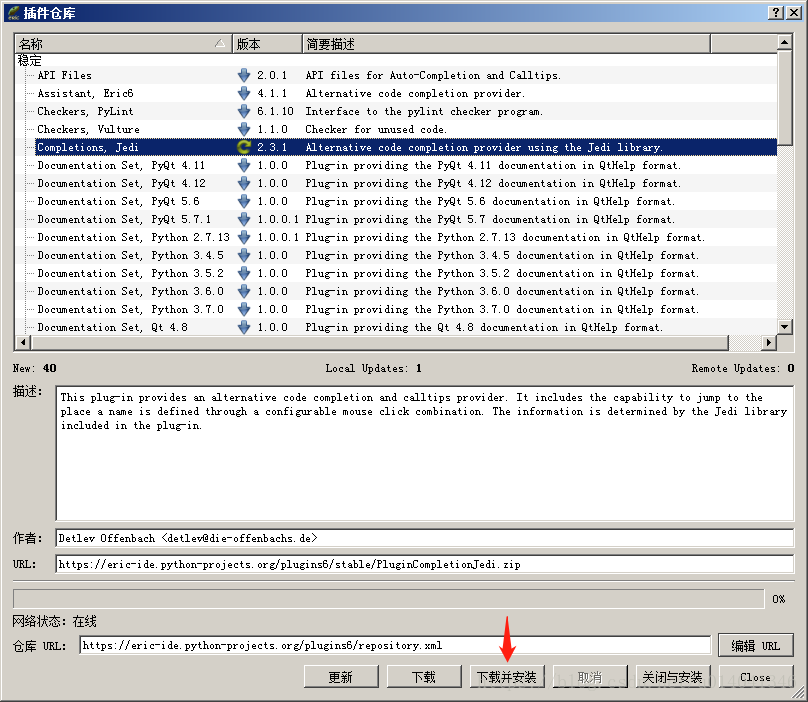Viewport: 808px width, 702px height.
Task: Sort plugins by the 名称 column header
Action: tap(123, 44)
